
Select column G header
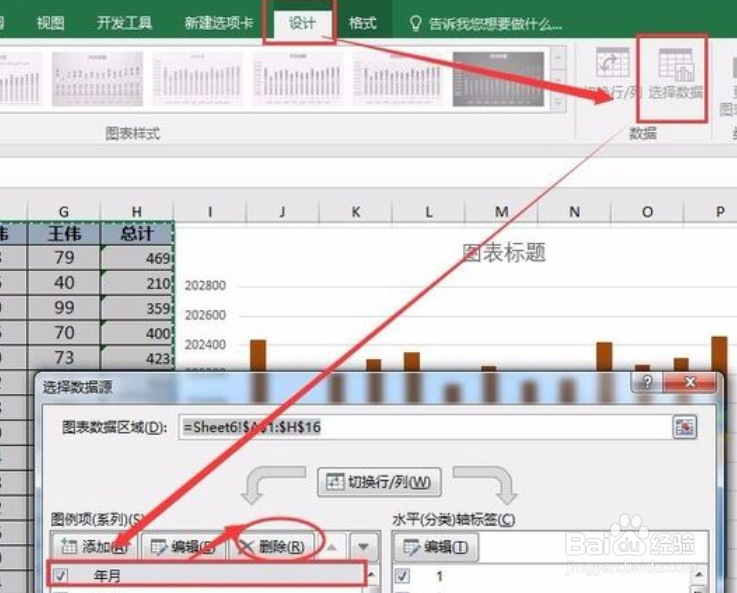(64, 212)
